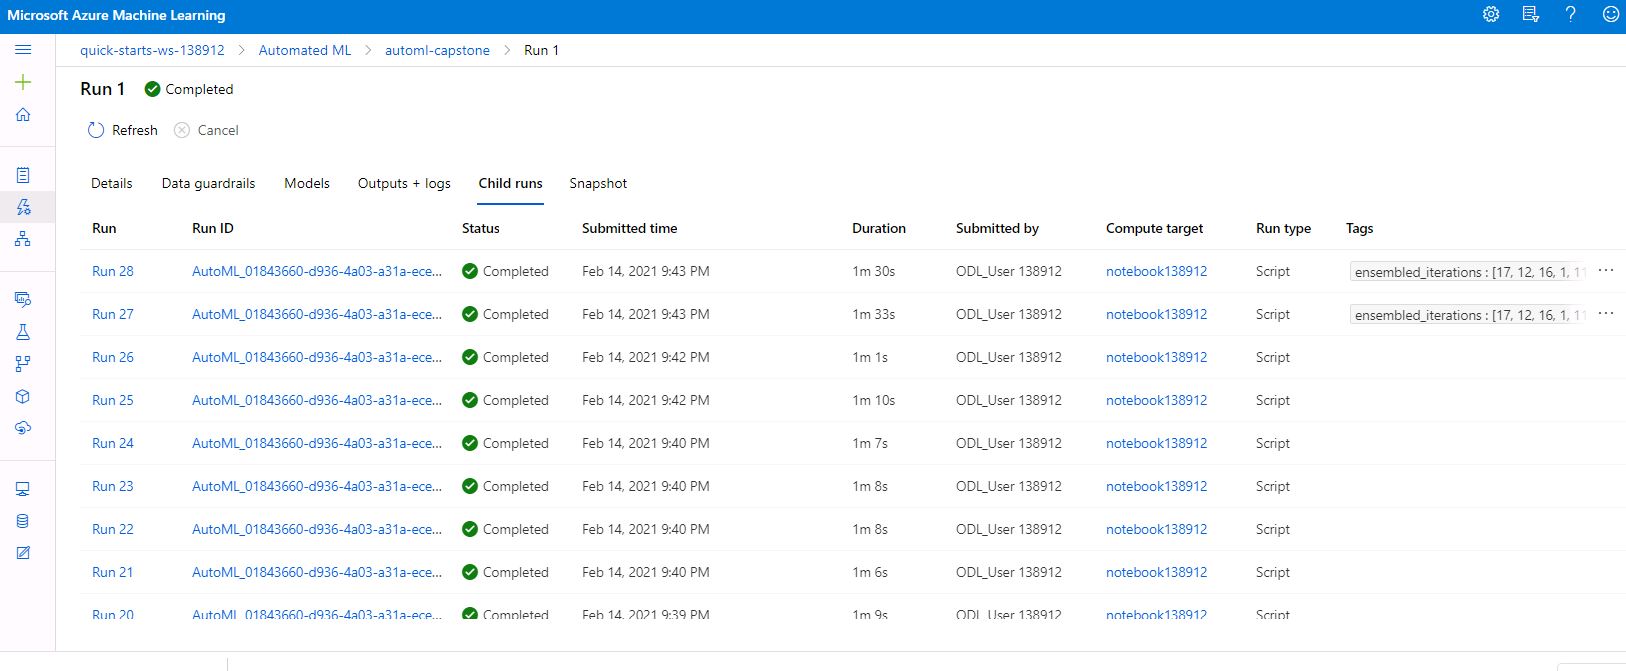The height and width of the screenshot is (671, 1626).
Task: Open settings gear in top bar
Action: coord(1491,14)
